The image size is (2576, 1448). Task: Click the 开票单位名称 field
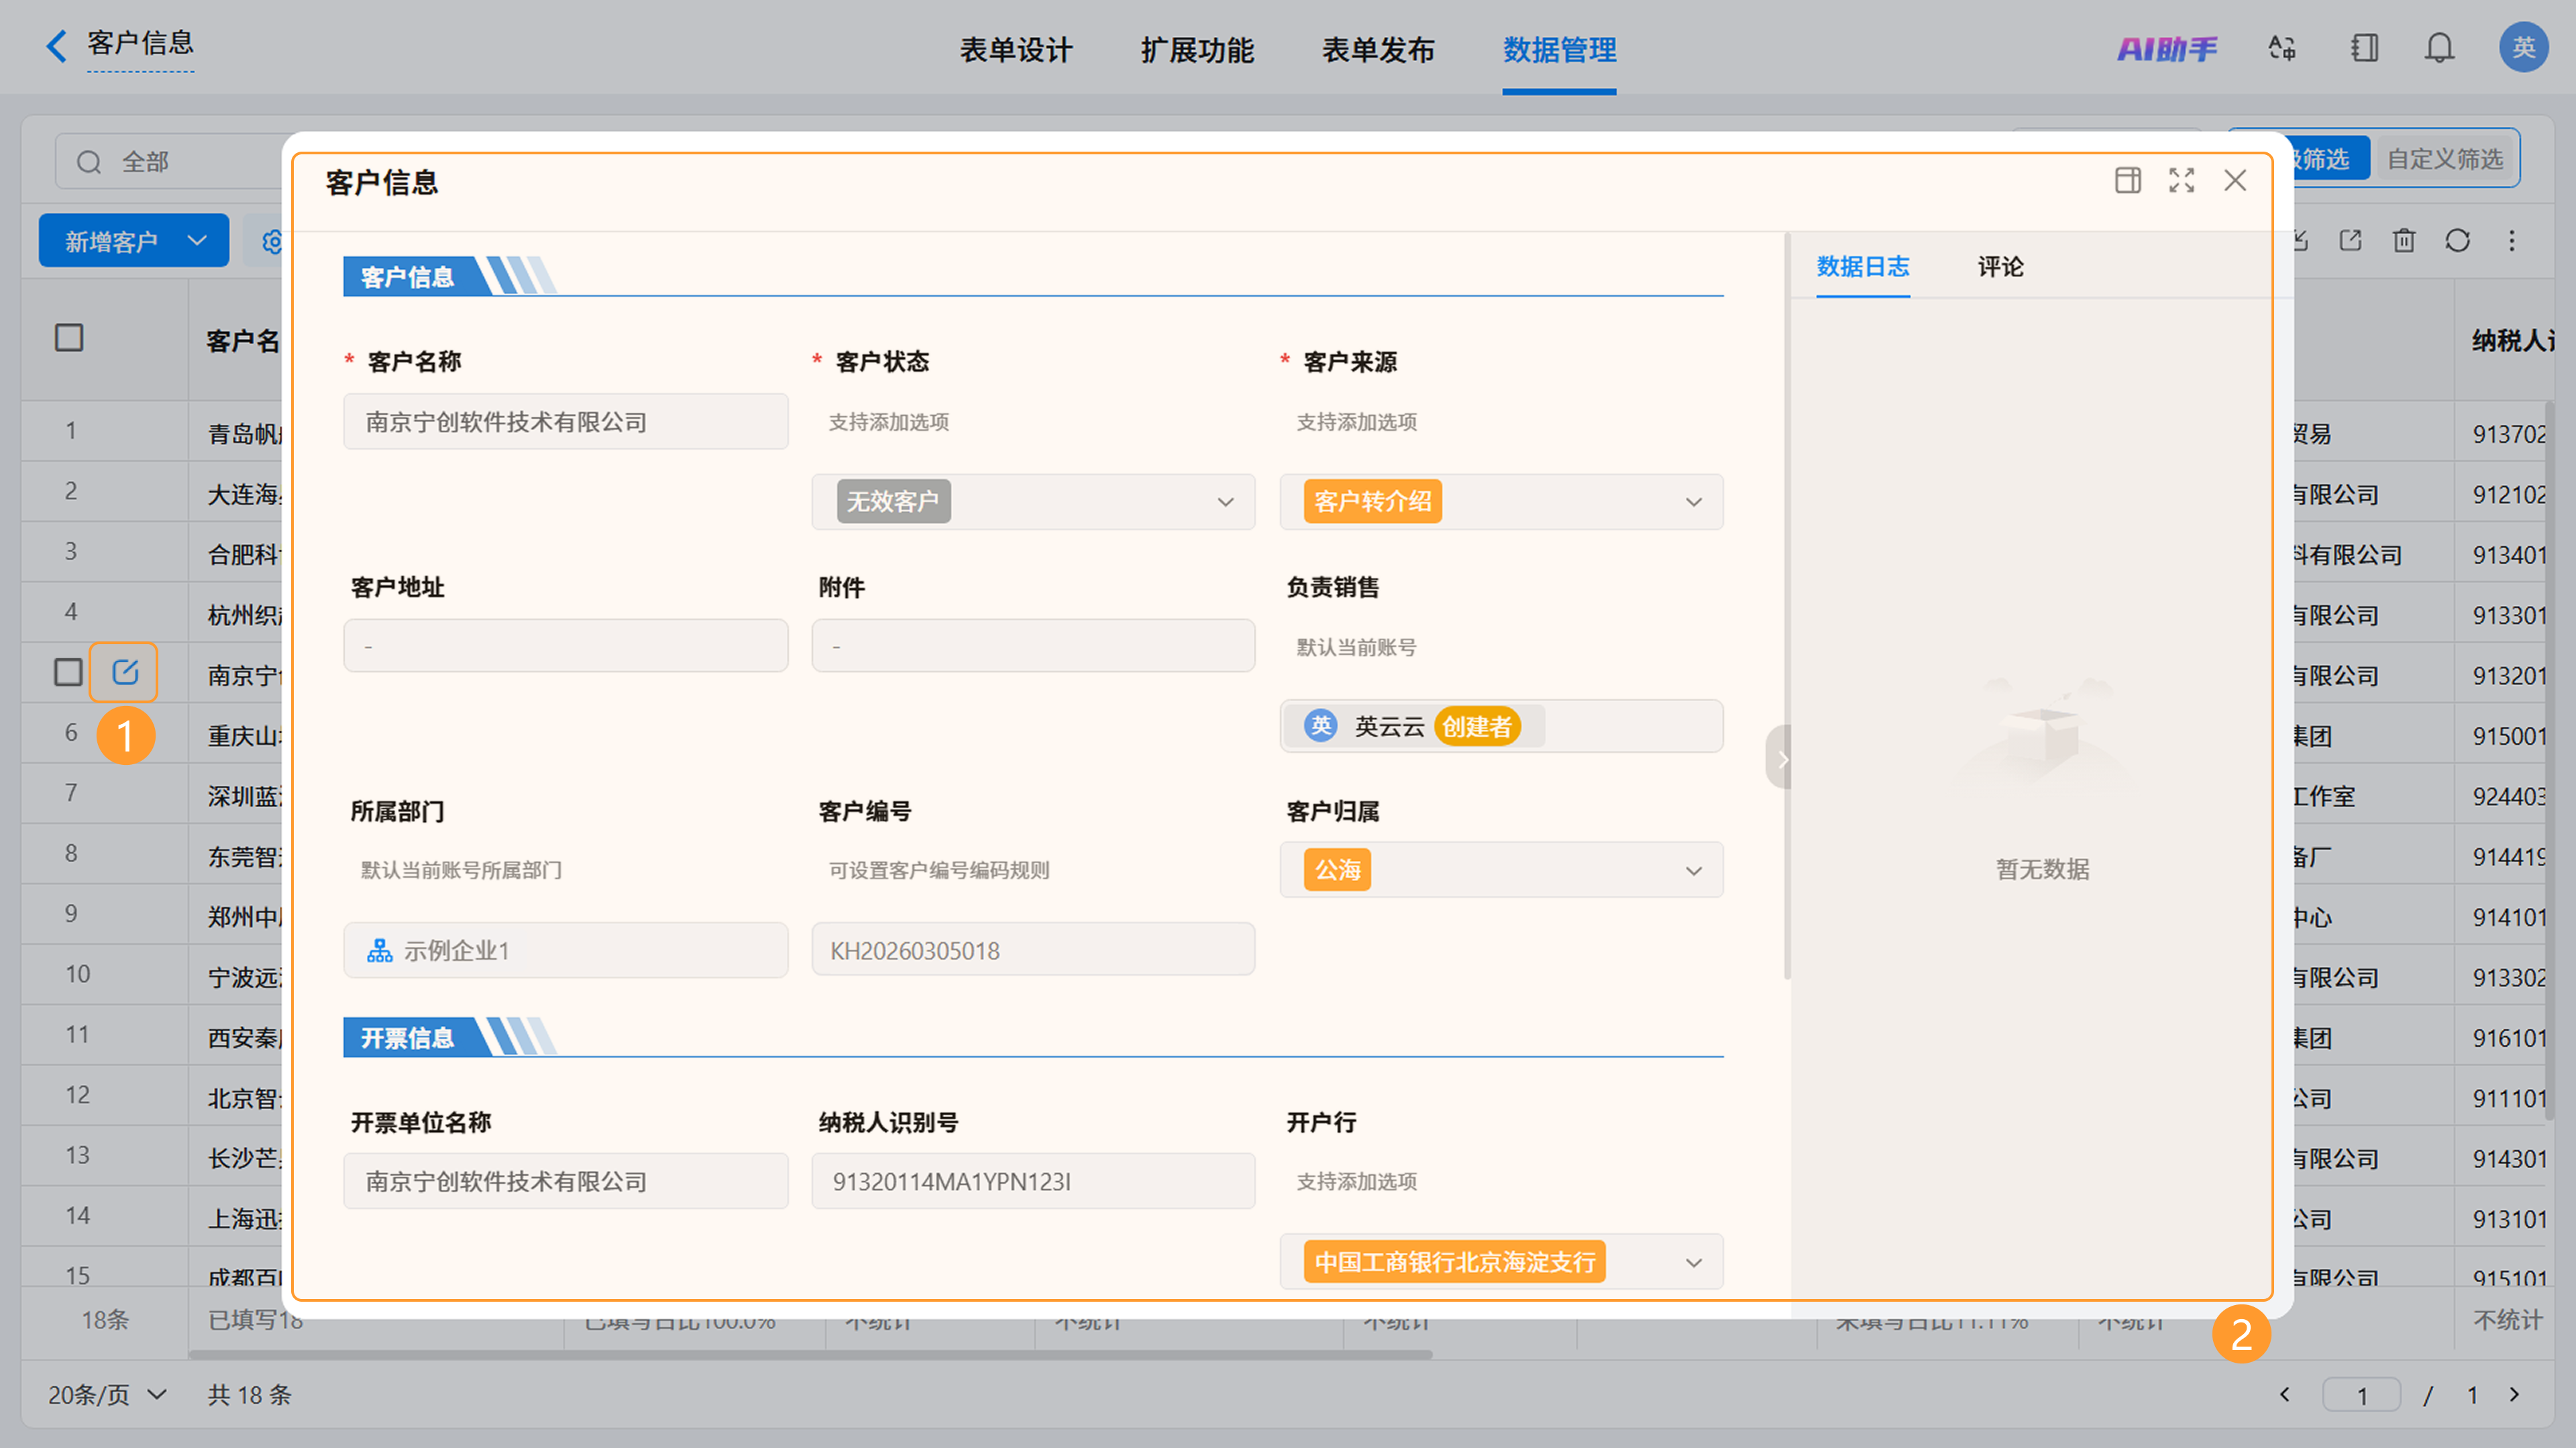(x=566, y=1181)
